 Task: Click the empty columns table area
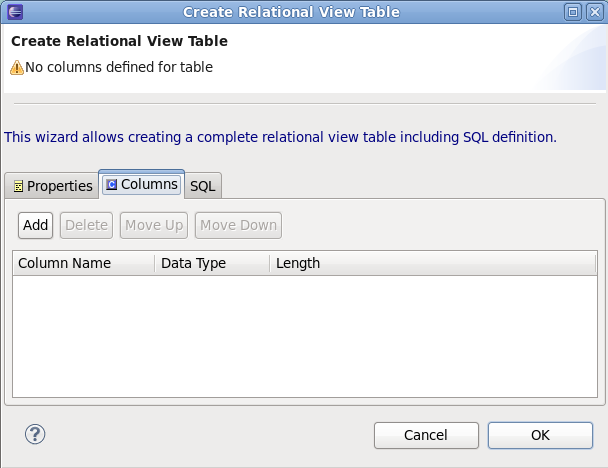[x=304, y=335]
